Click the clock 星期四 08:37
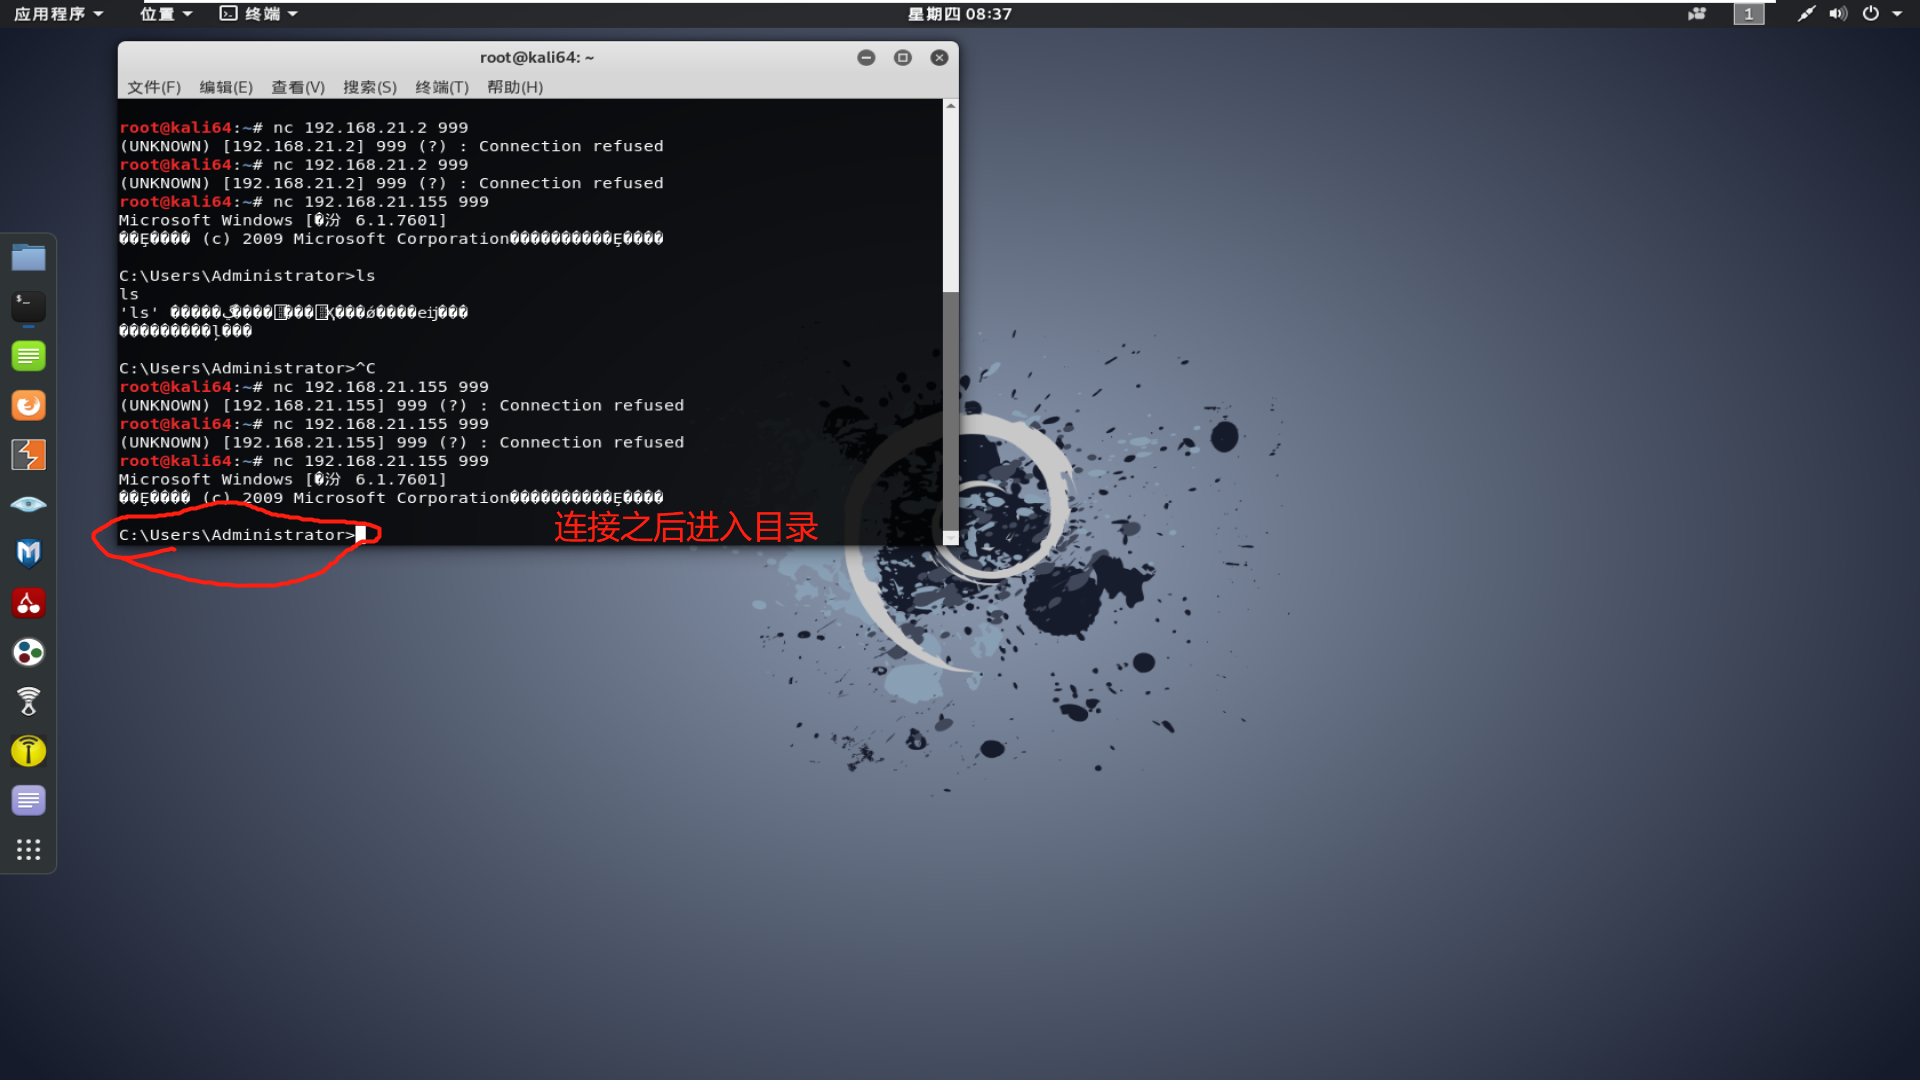The height and width of the screenshot is (1080, 1920). [x=959, y=14]
